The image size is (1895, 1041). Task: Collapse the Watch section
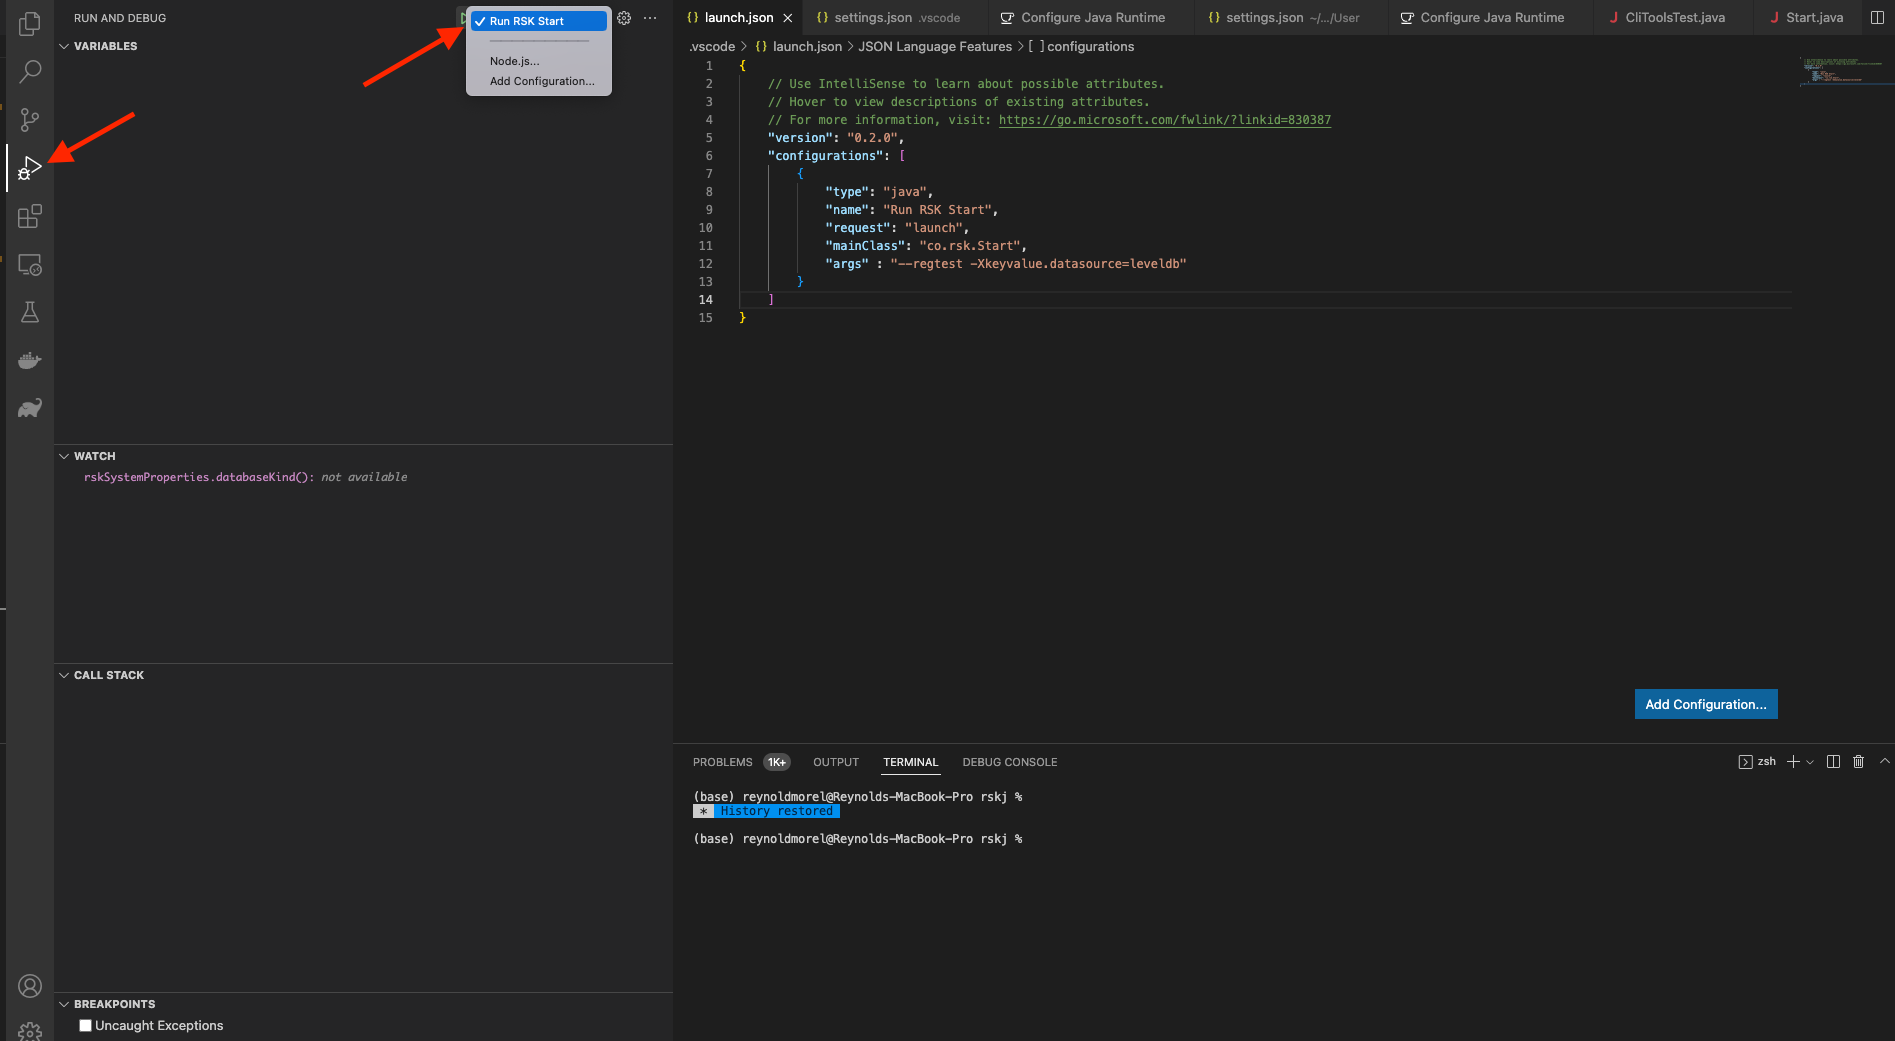point(94,456)
